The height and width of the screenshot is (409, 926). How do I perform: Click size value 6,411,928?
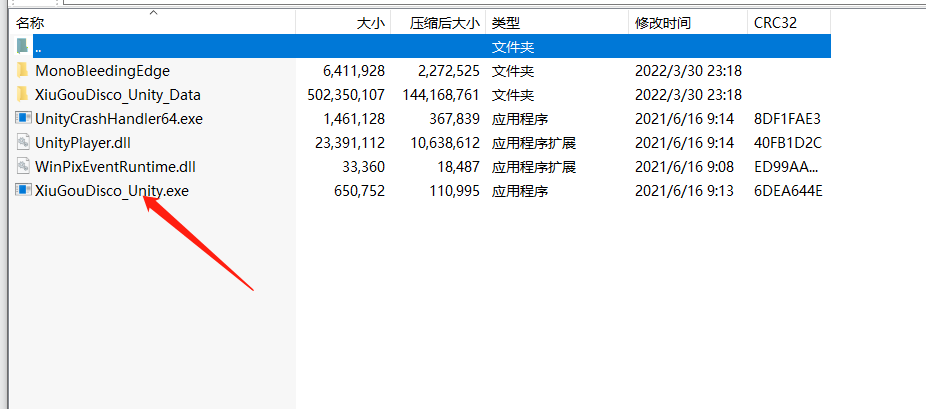click(354, 71)
